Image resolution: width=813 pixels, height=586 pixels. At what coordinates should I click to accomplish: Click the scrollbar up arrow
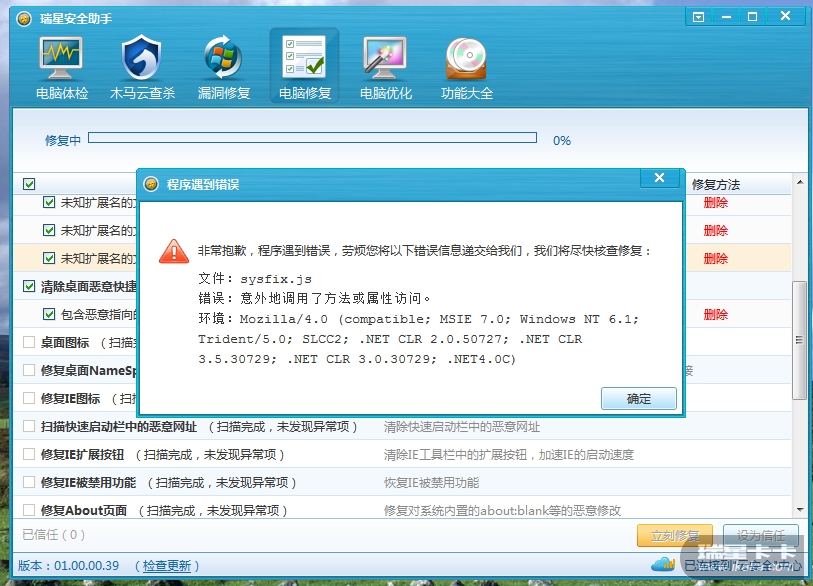click(800, 182)
